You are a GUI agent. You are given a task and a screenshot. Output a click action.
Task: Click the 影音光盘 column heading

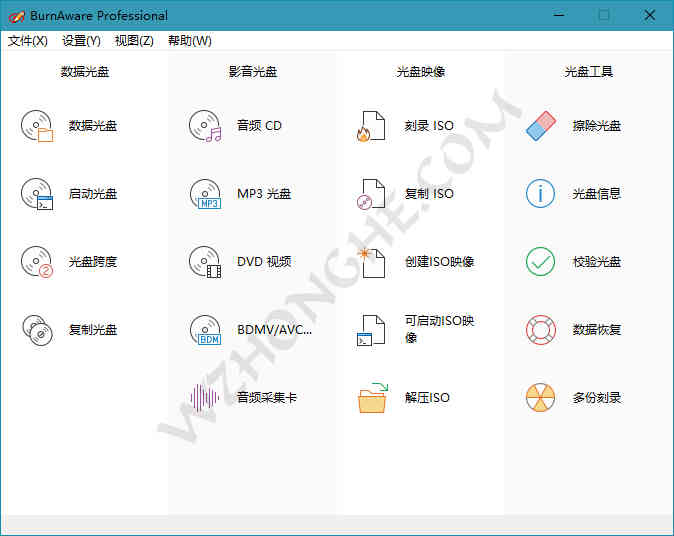coord(253,72)
